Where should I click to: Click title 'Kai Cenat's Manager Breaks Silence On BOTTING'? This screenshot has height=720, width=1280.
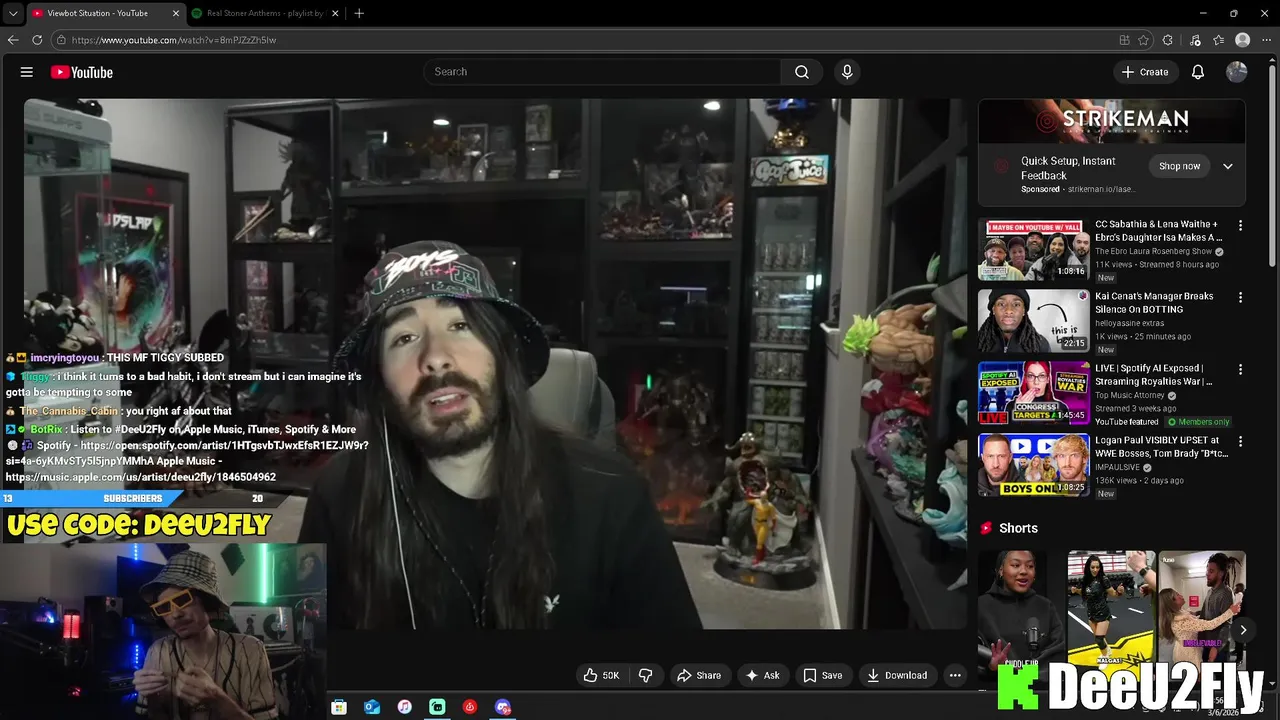coord(1154,303)
